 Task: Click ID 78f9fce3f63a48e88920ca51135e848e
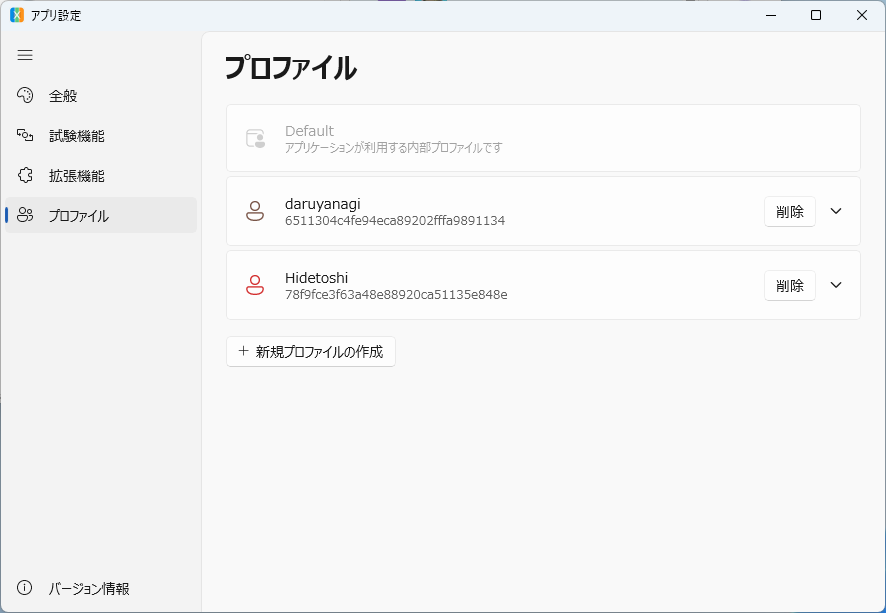point(396,294)
